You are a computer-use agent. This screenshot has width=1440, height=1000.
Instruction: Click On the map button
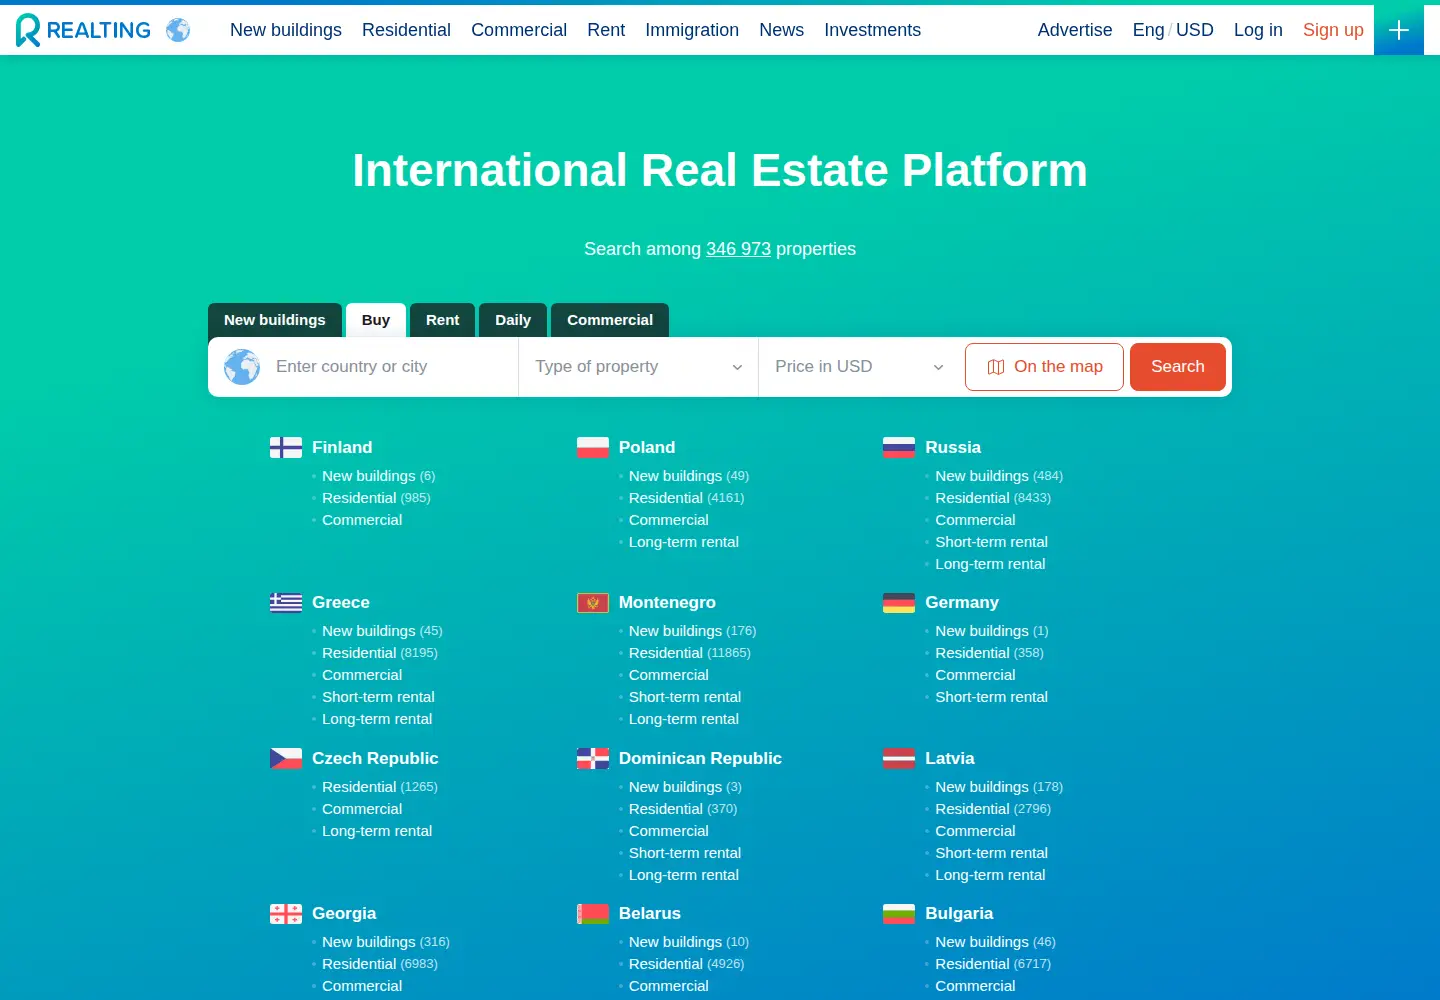click(1044, 367)
